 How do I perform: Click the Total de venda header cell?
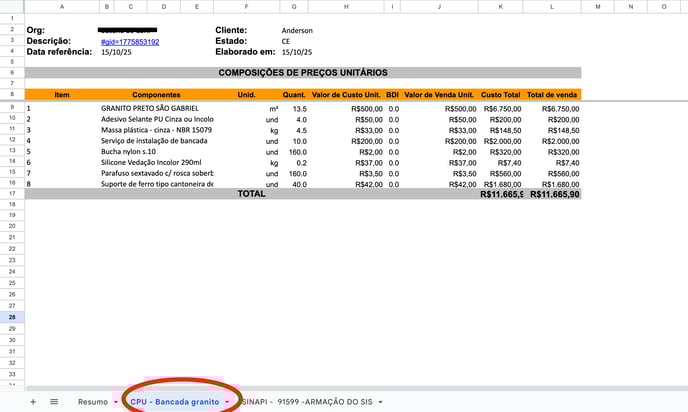552,94
